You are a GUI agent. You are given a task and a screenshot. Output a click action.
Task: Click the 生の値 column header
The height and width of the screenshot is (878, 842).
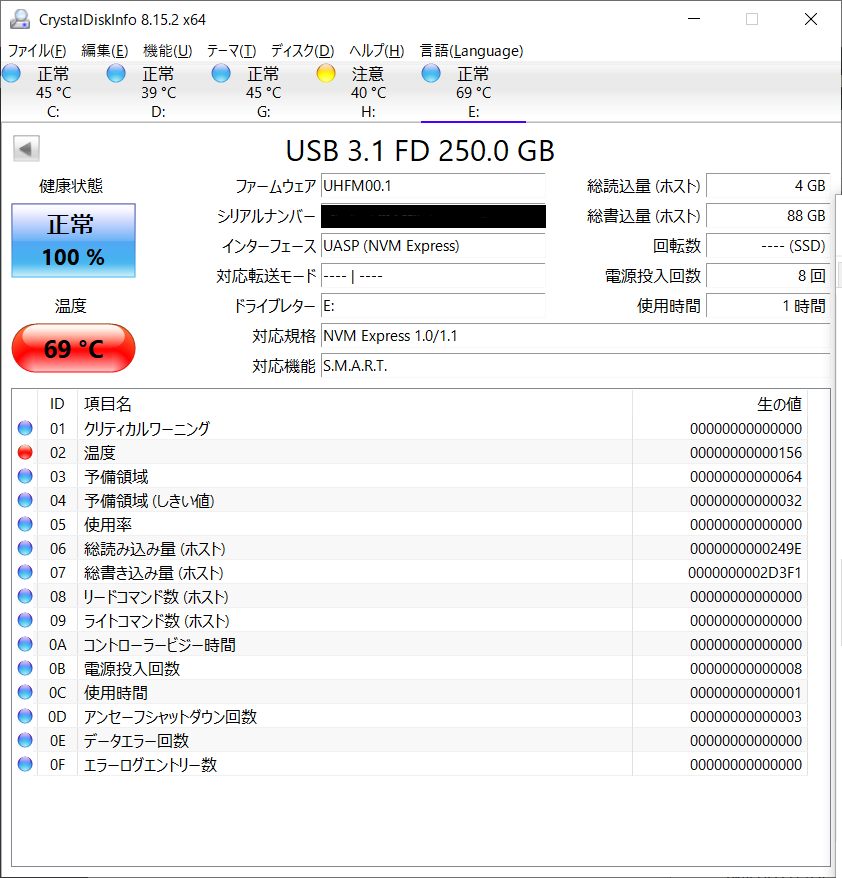click(720, 404)
